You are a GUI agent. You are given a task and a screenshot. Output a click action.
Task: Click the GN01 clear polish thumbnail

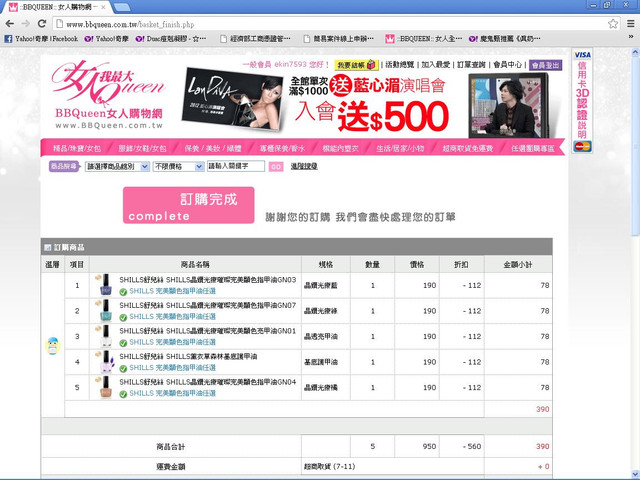click(105, 336)
